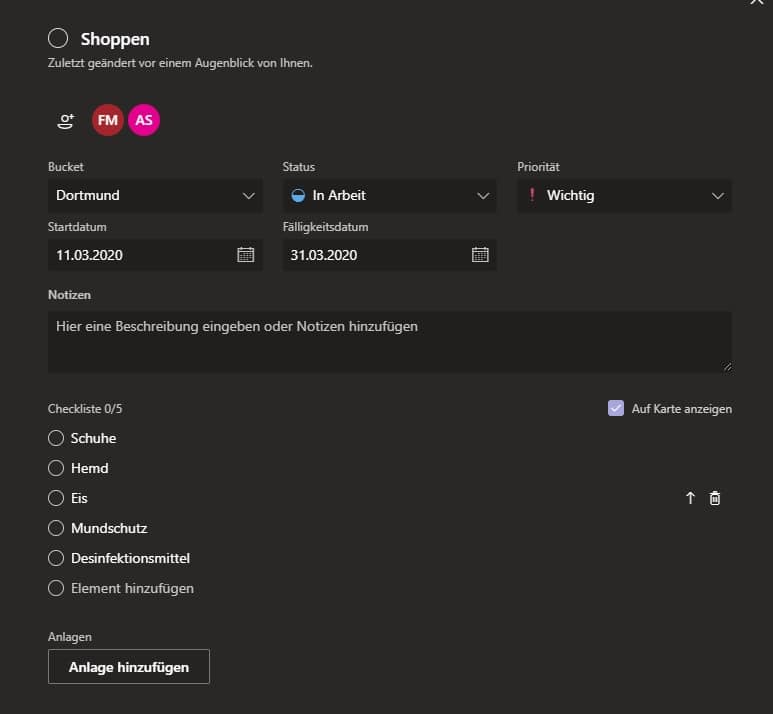Click the AS member avatar
The image size is (773, 714).
click(144, 120)
